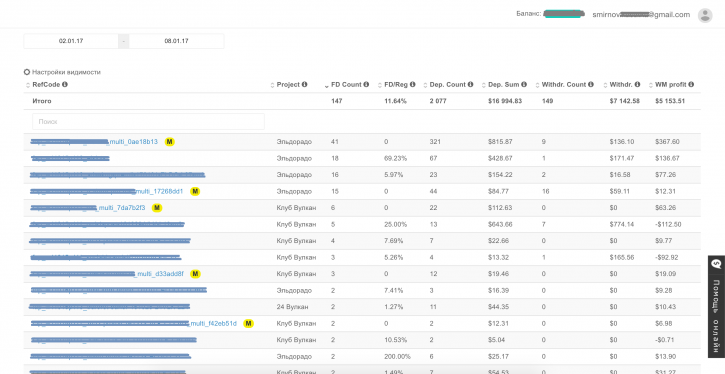Click total FD/Reg value 11.64%
The width and height of the screenshot is (725, 374).
click(395, 101)
